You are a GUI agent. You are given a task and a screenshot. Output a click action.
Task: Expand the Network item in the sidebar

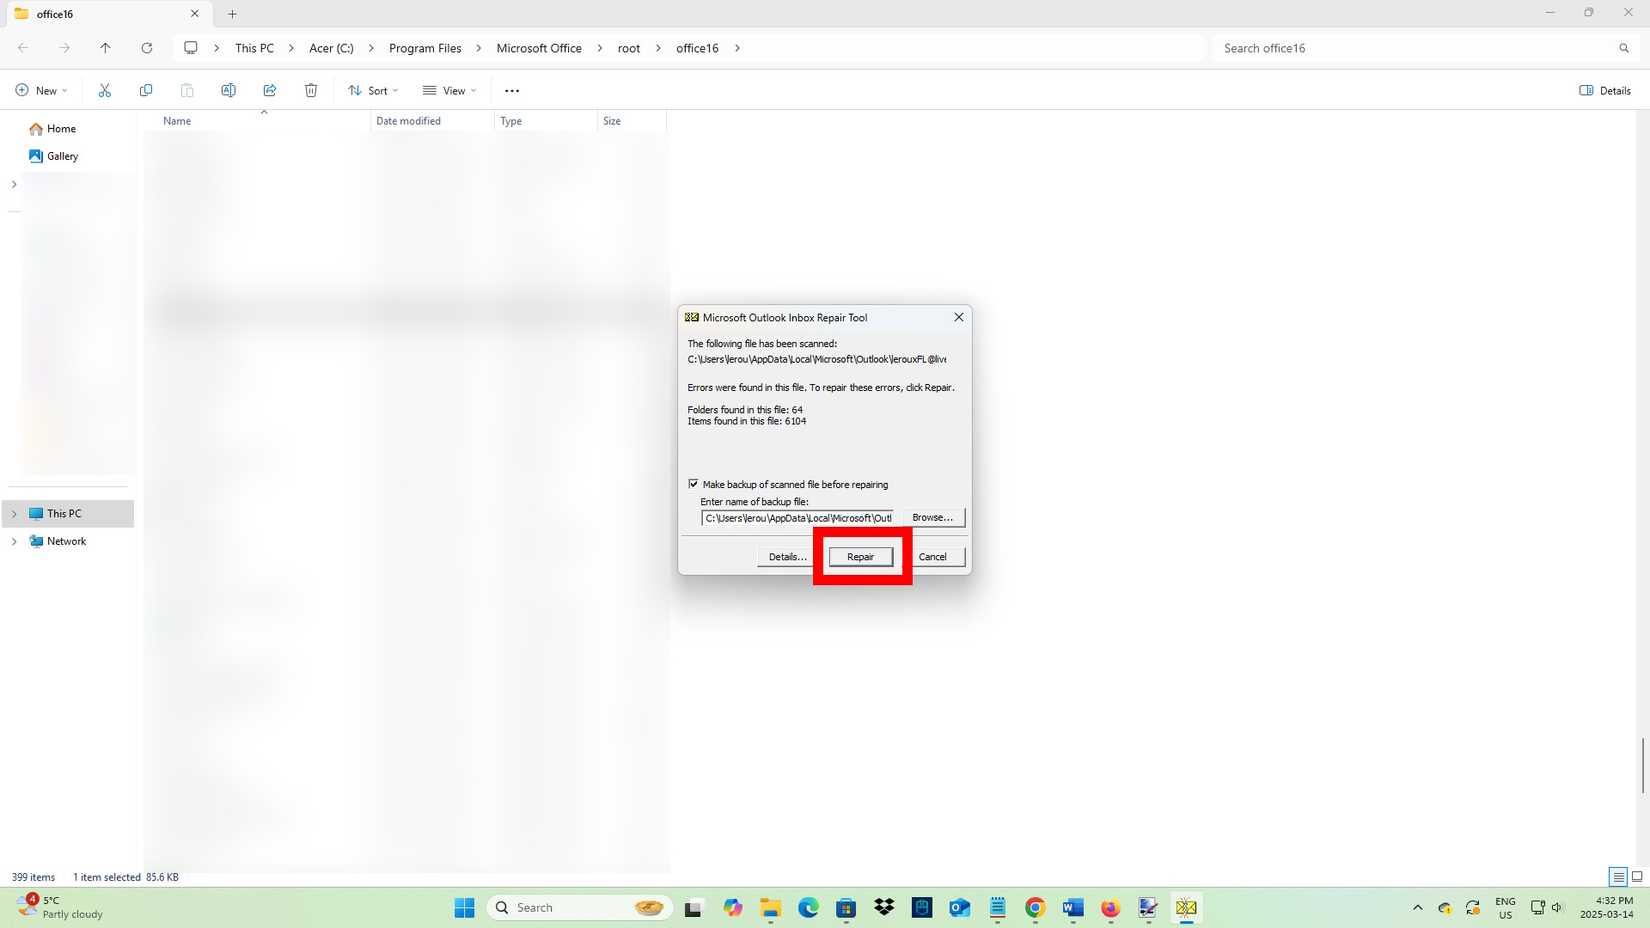coord(13,541)
